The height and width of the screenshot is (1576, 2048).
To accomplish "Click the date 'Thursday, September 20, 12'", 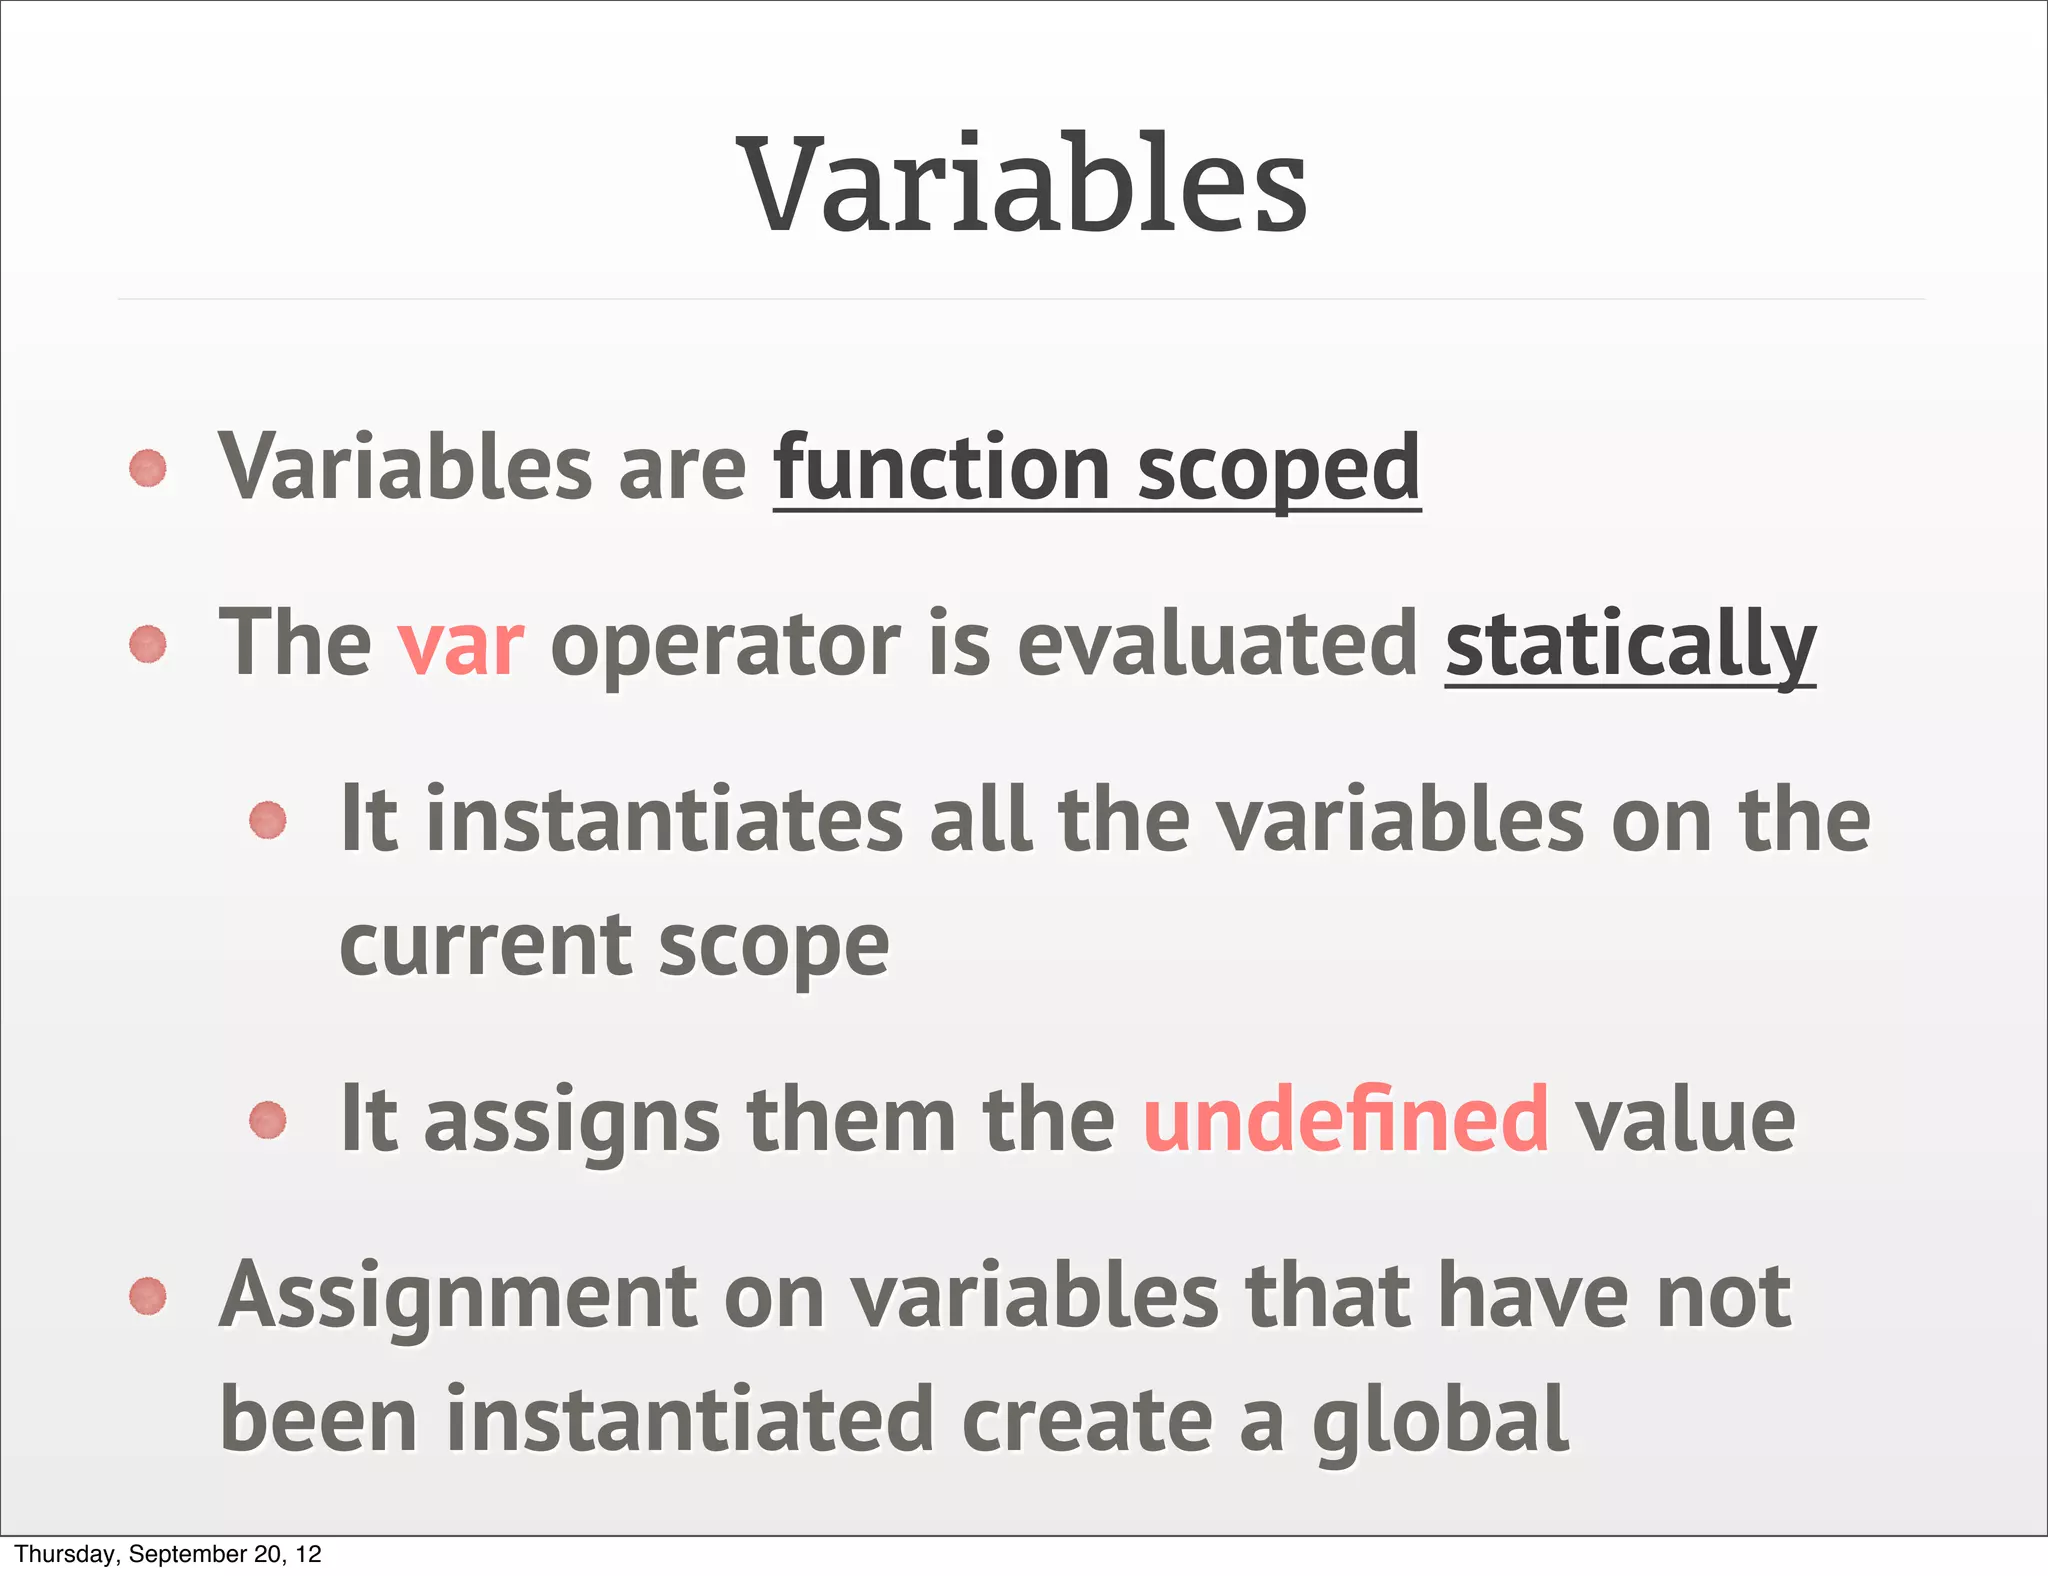I will tap(168, 1554).
